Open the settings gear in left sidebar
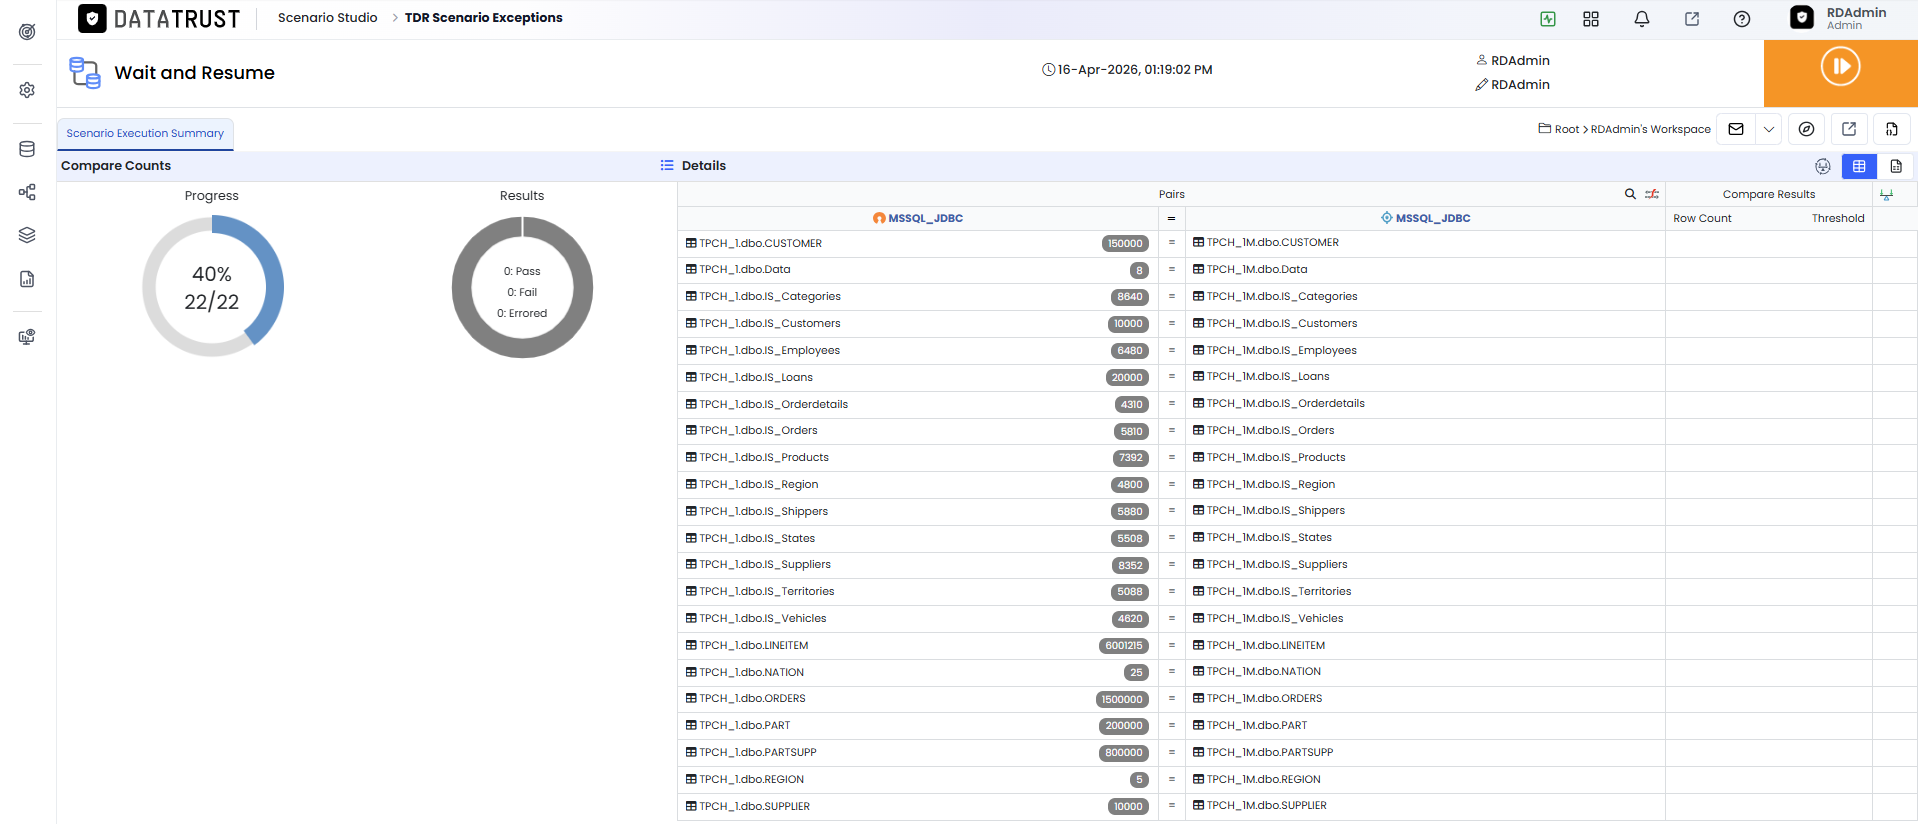This screenshot has width=1918, height=824. pos(27,90)
